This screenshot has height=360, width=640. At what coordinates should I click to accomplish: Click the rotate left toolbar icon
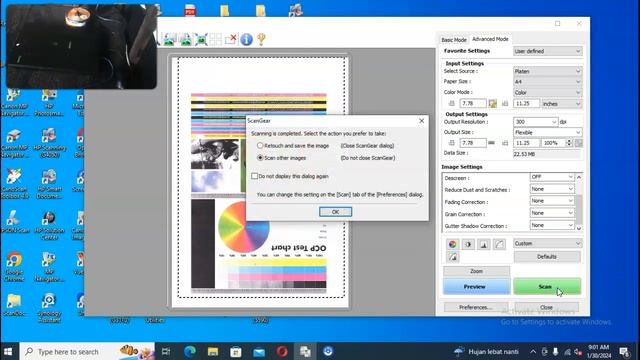[x=170, y=40]
